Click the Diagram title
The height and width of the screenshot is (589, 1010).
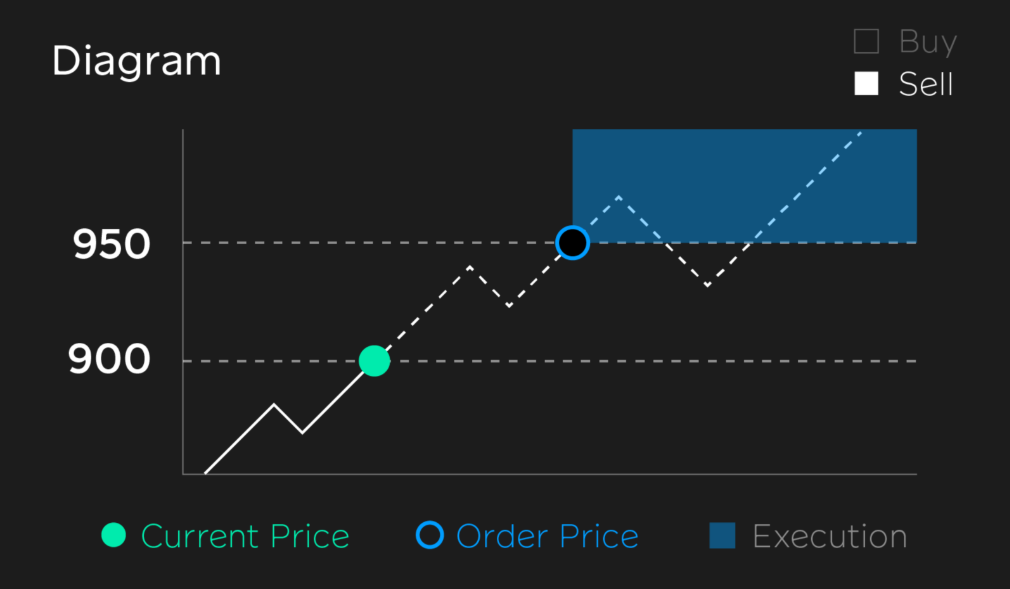coord(137,61)
